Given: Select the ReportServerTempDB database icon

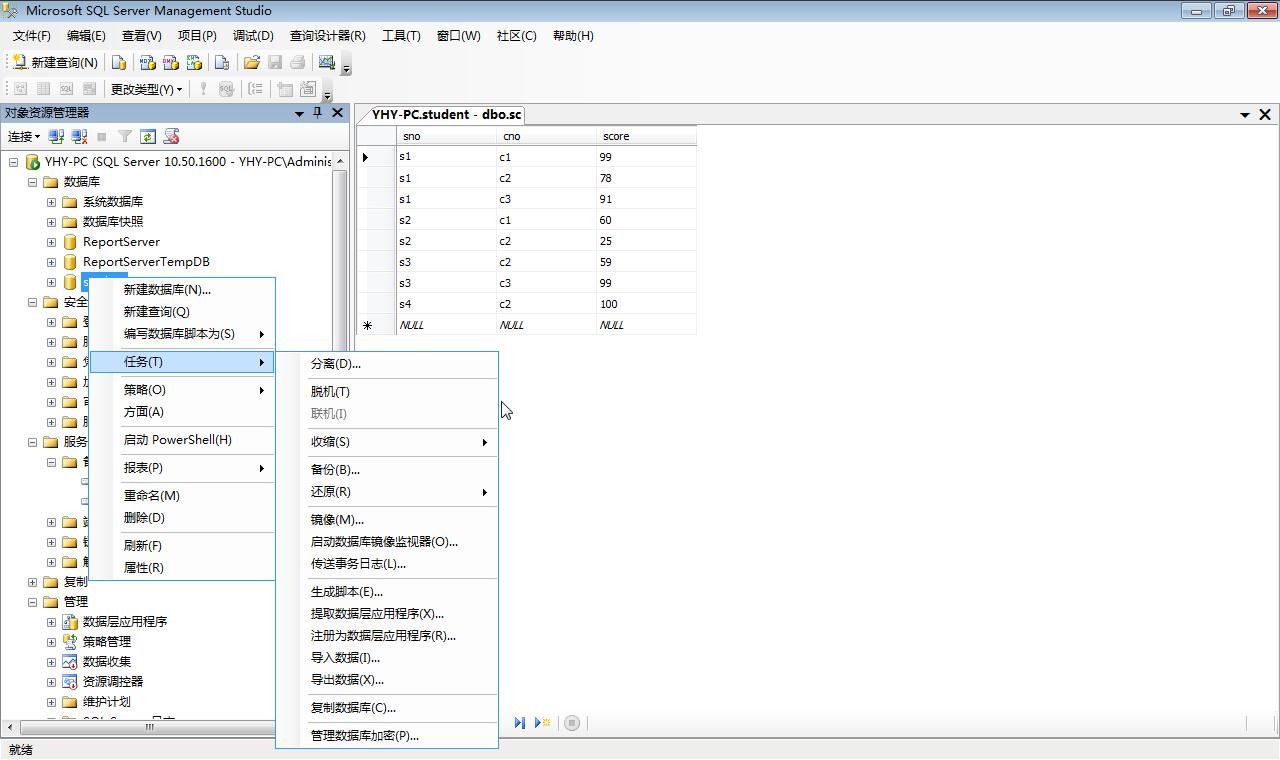Looking at the screenshot, I should pyautogui.click(x=70, y=262).
